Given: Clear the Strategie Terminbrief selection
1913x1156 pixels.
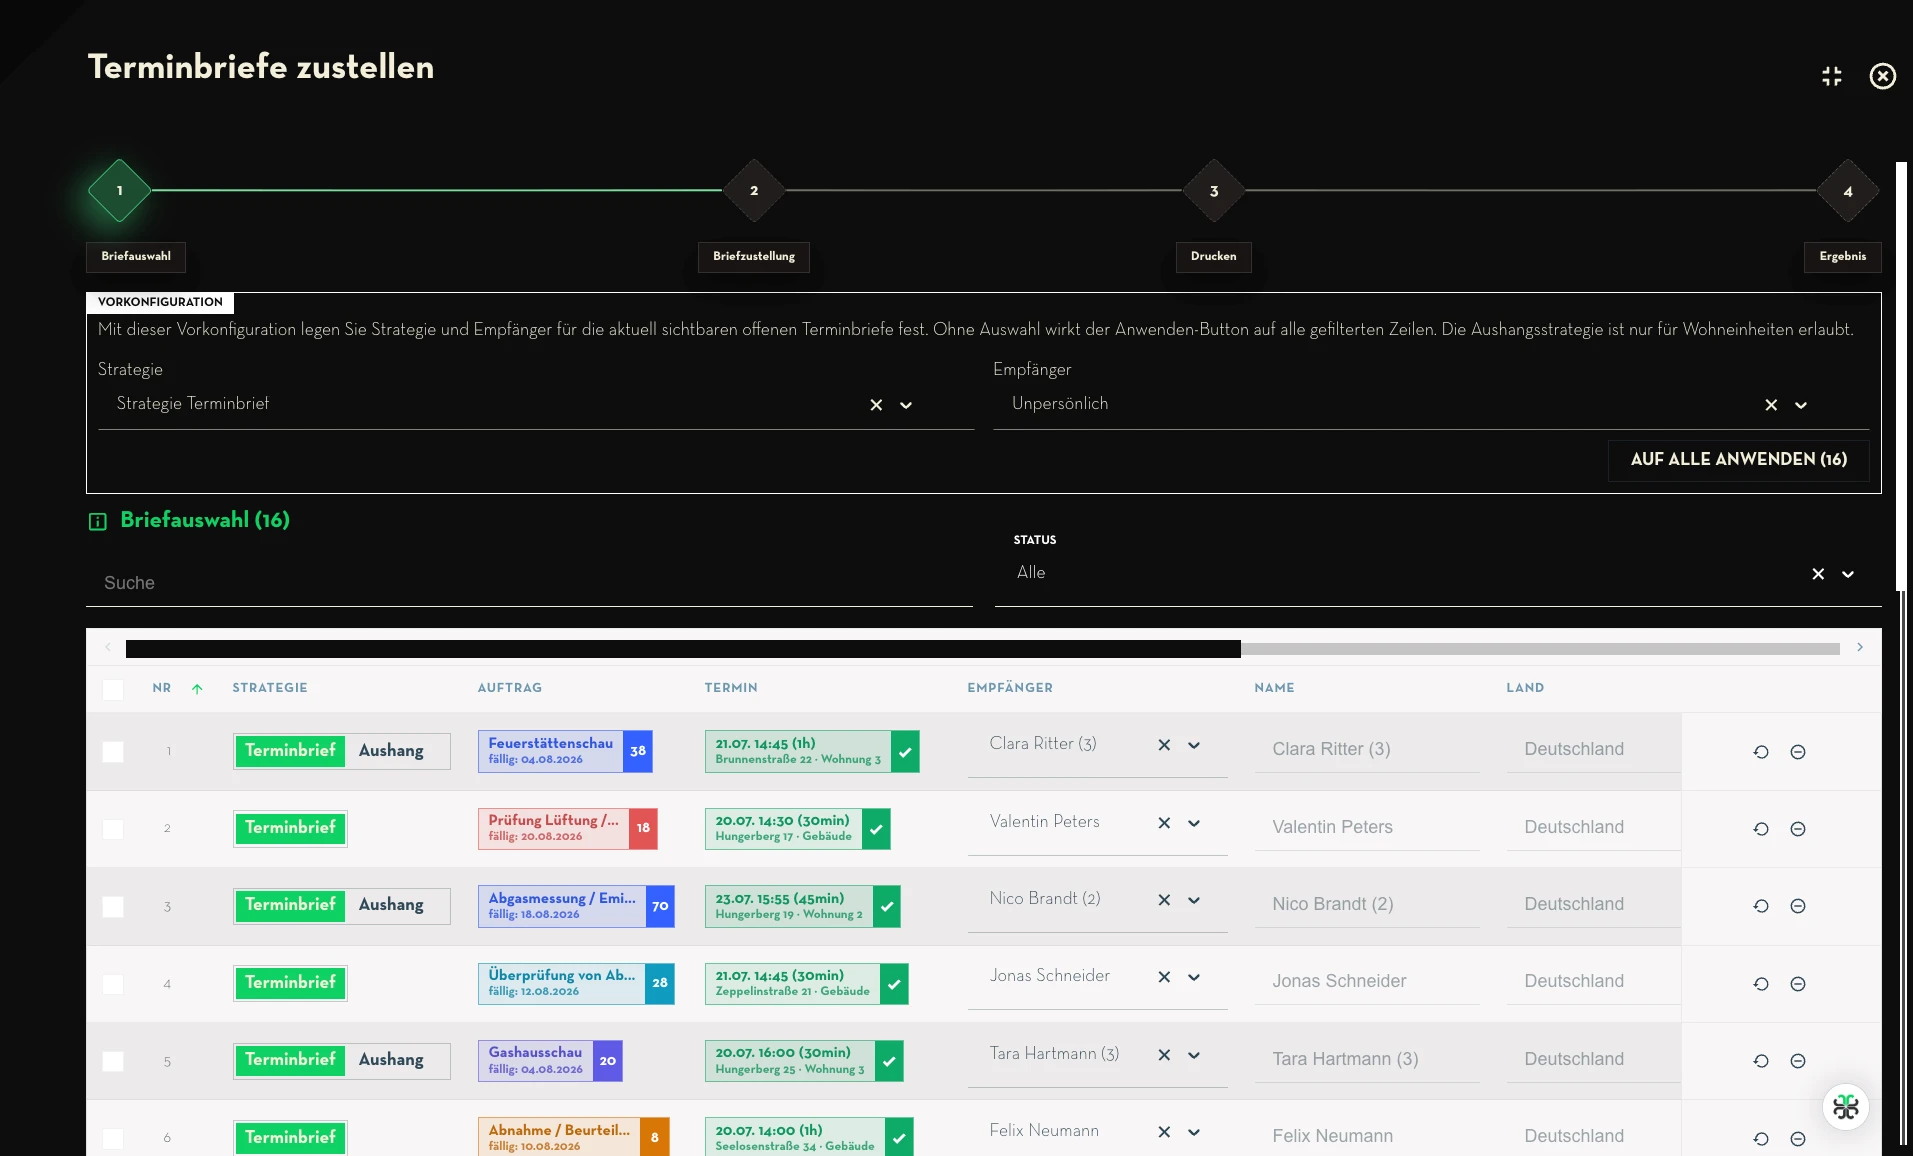Looking at the screenshot, I should click(876, 405).
